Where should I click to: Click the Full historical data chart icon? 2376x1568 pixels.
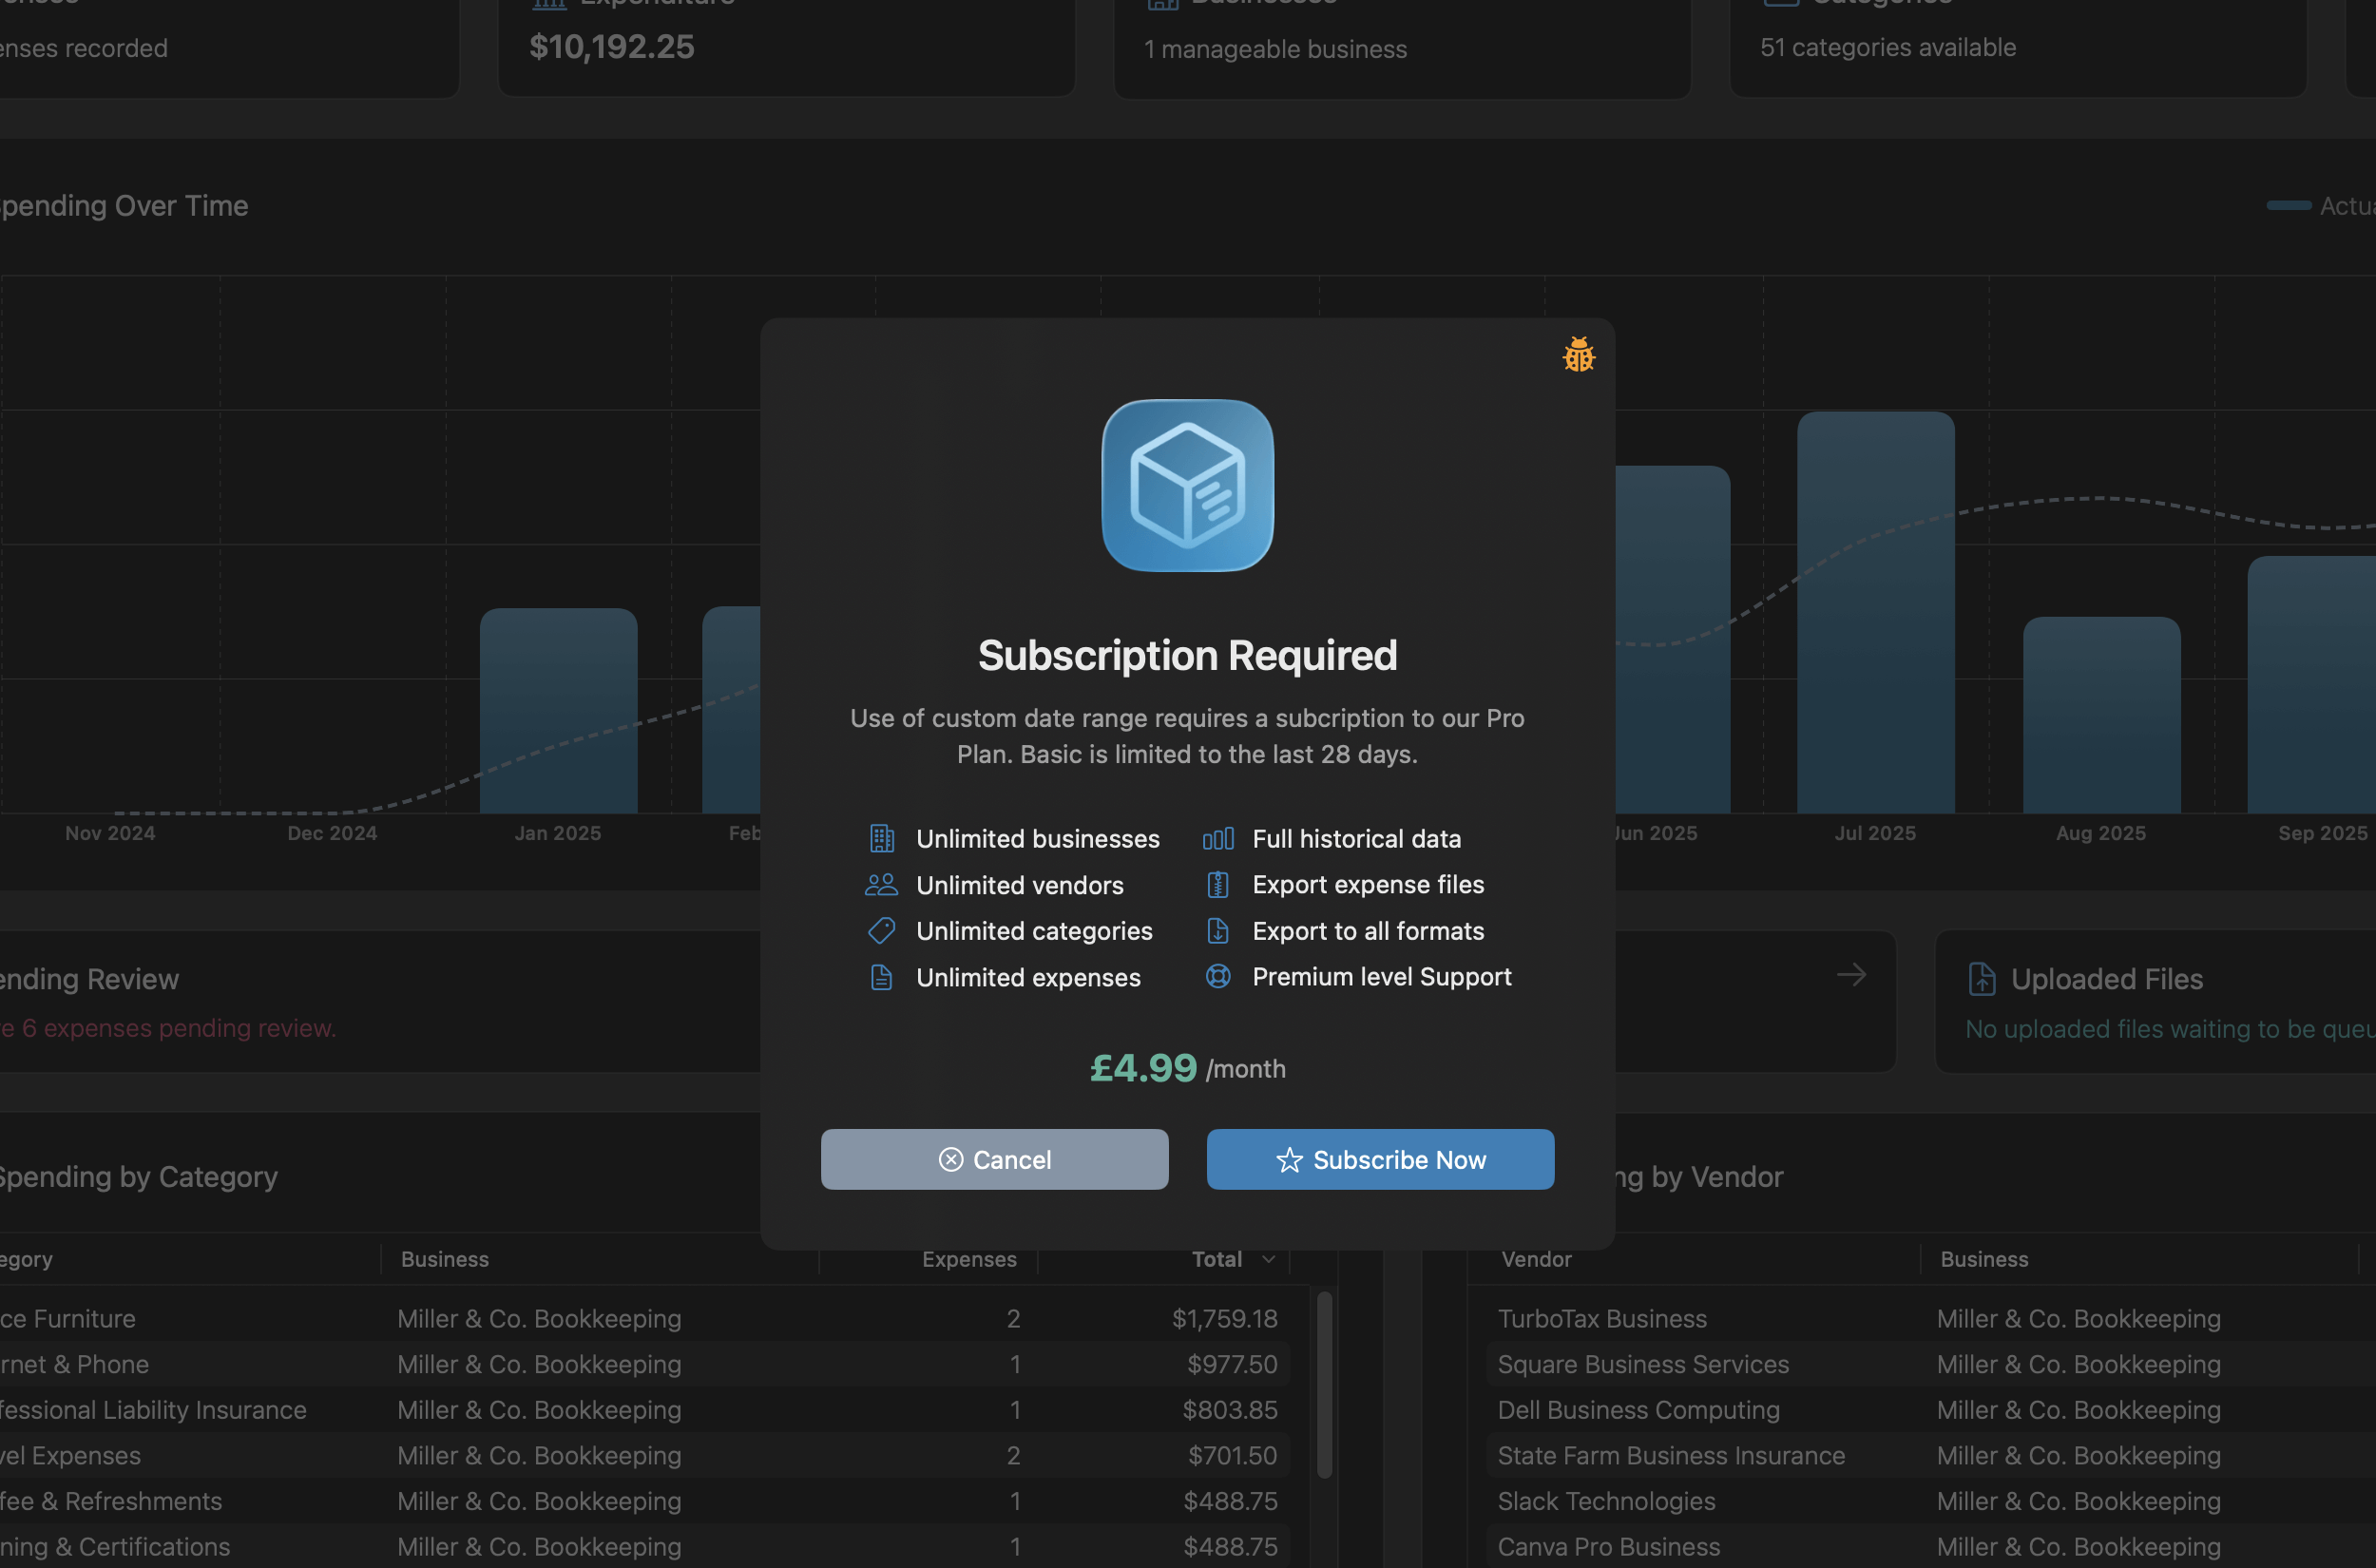pos(1217,838)
